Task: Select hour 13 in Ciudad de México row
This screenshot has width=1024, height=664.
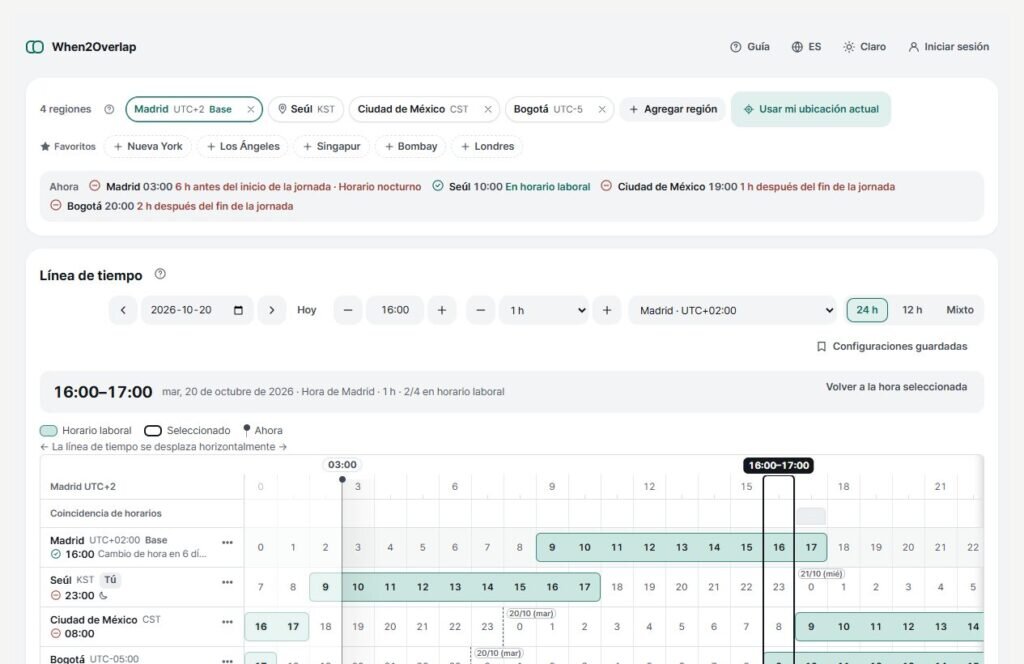Action: pos(940,627)
